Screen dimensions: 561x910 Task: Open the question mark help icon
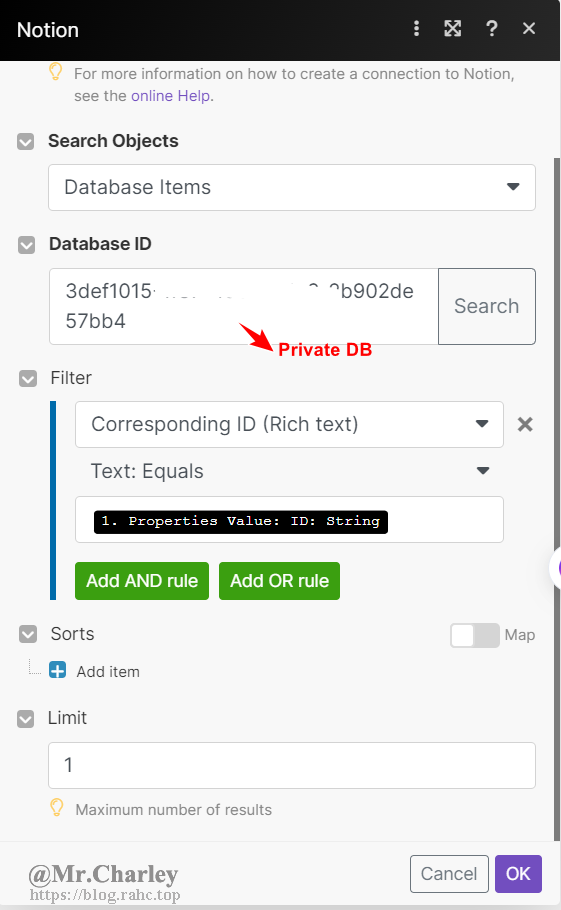tap(491, 28)
